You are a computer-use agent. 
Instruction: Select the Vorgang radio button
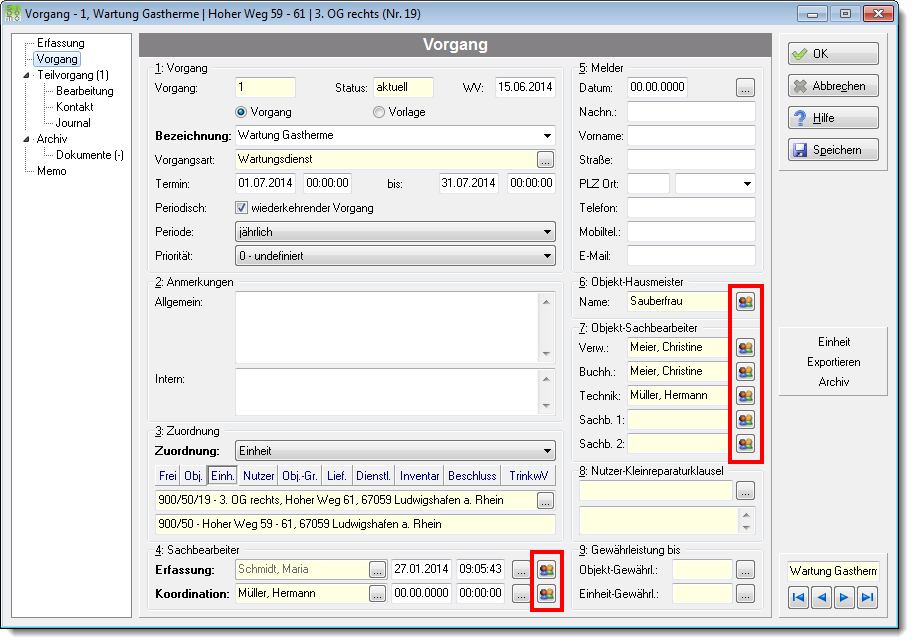(x=241, y=112)
